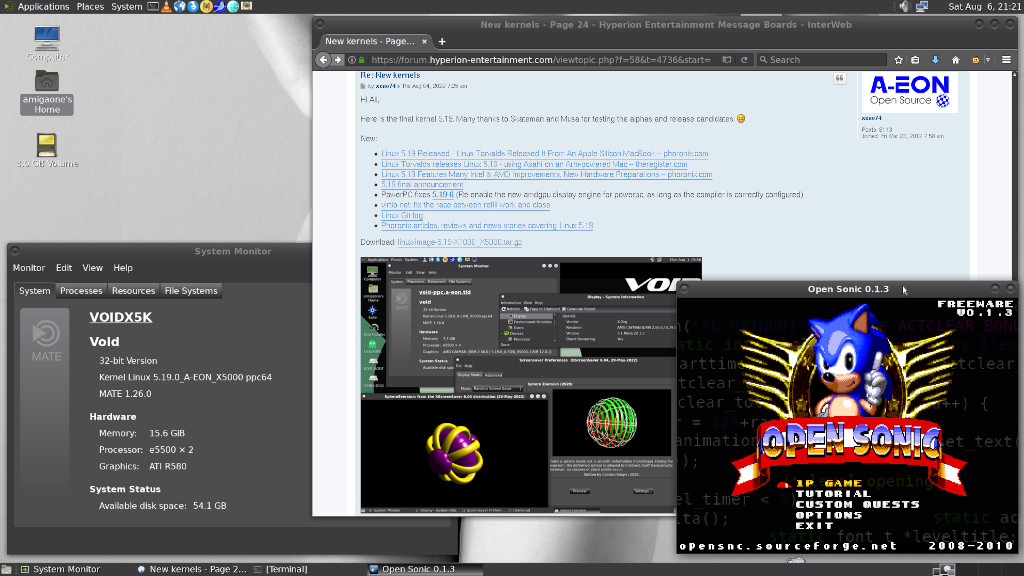Open a new browser tab with plus

coord(442,41)
